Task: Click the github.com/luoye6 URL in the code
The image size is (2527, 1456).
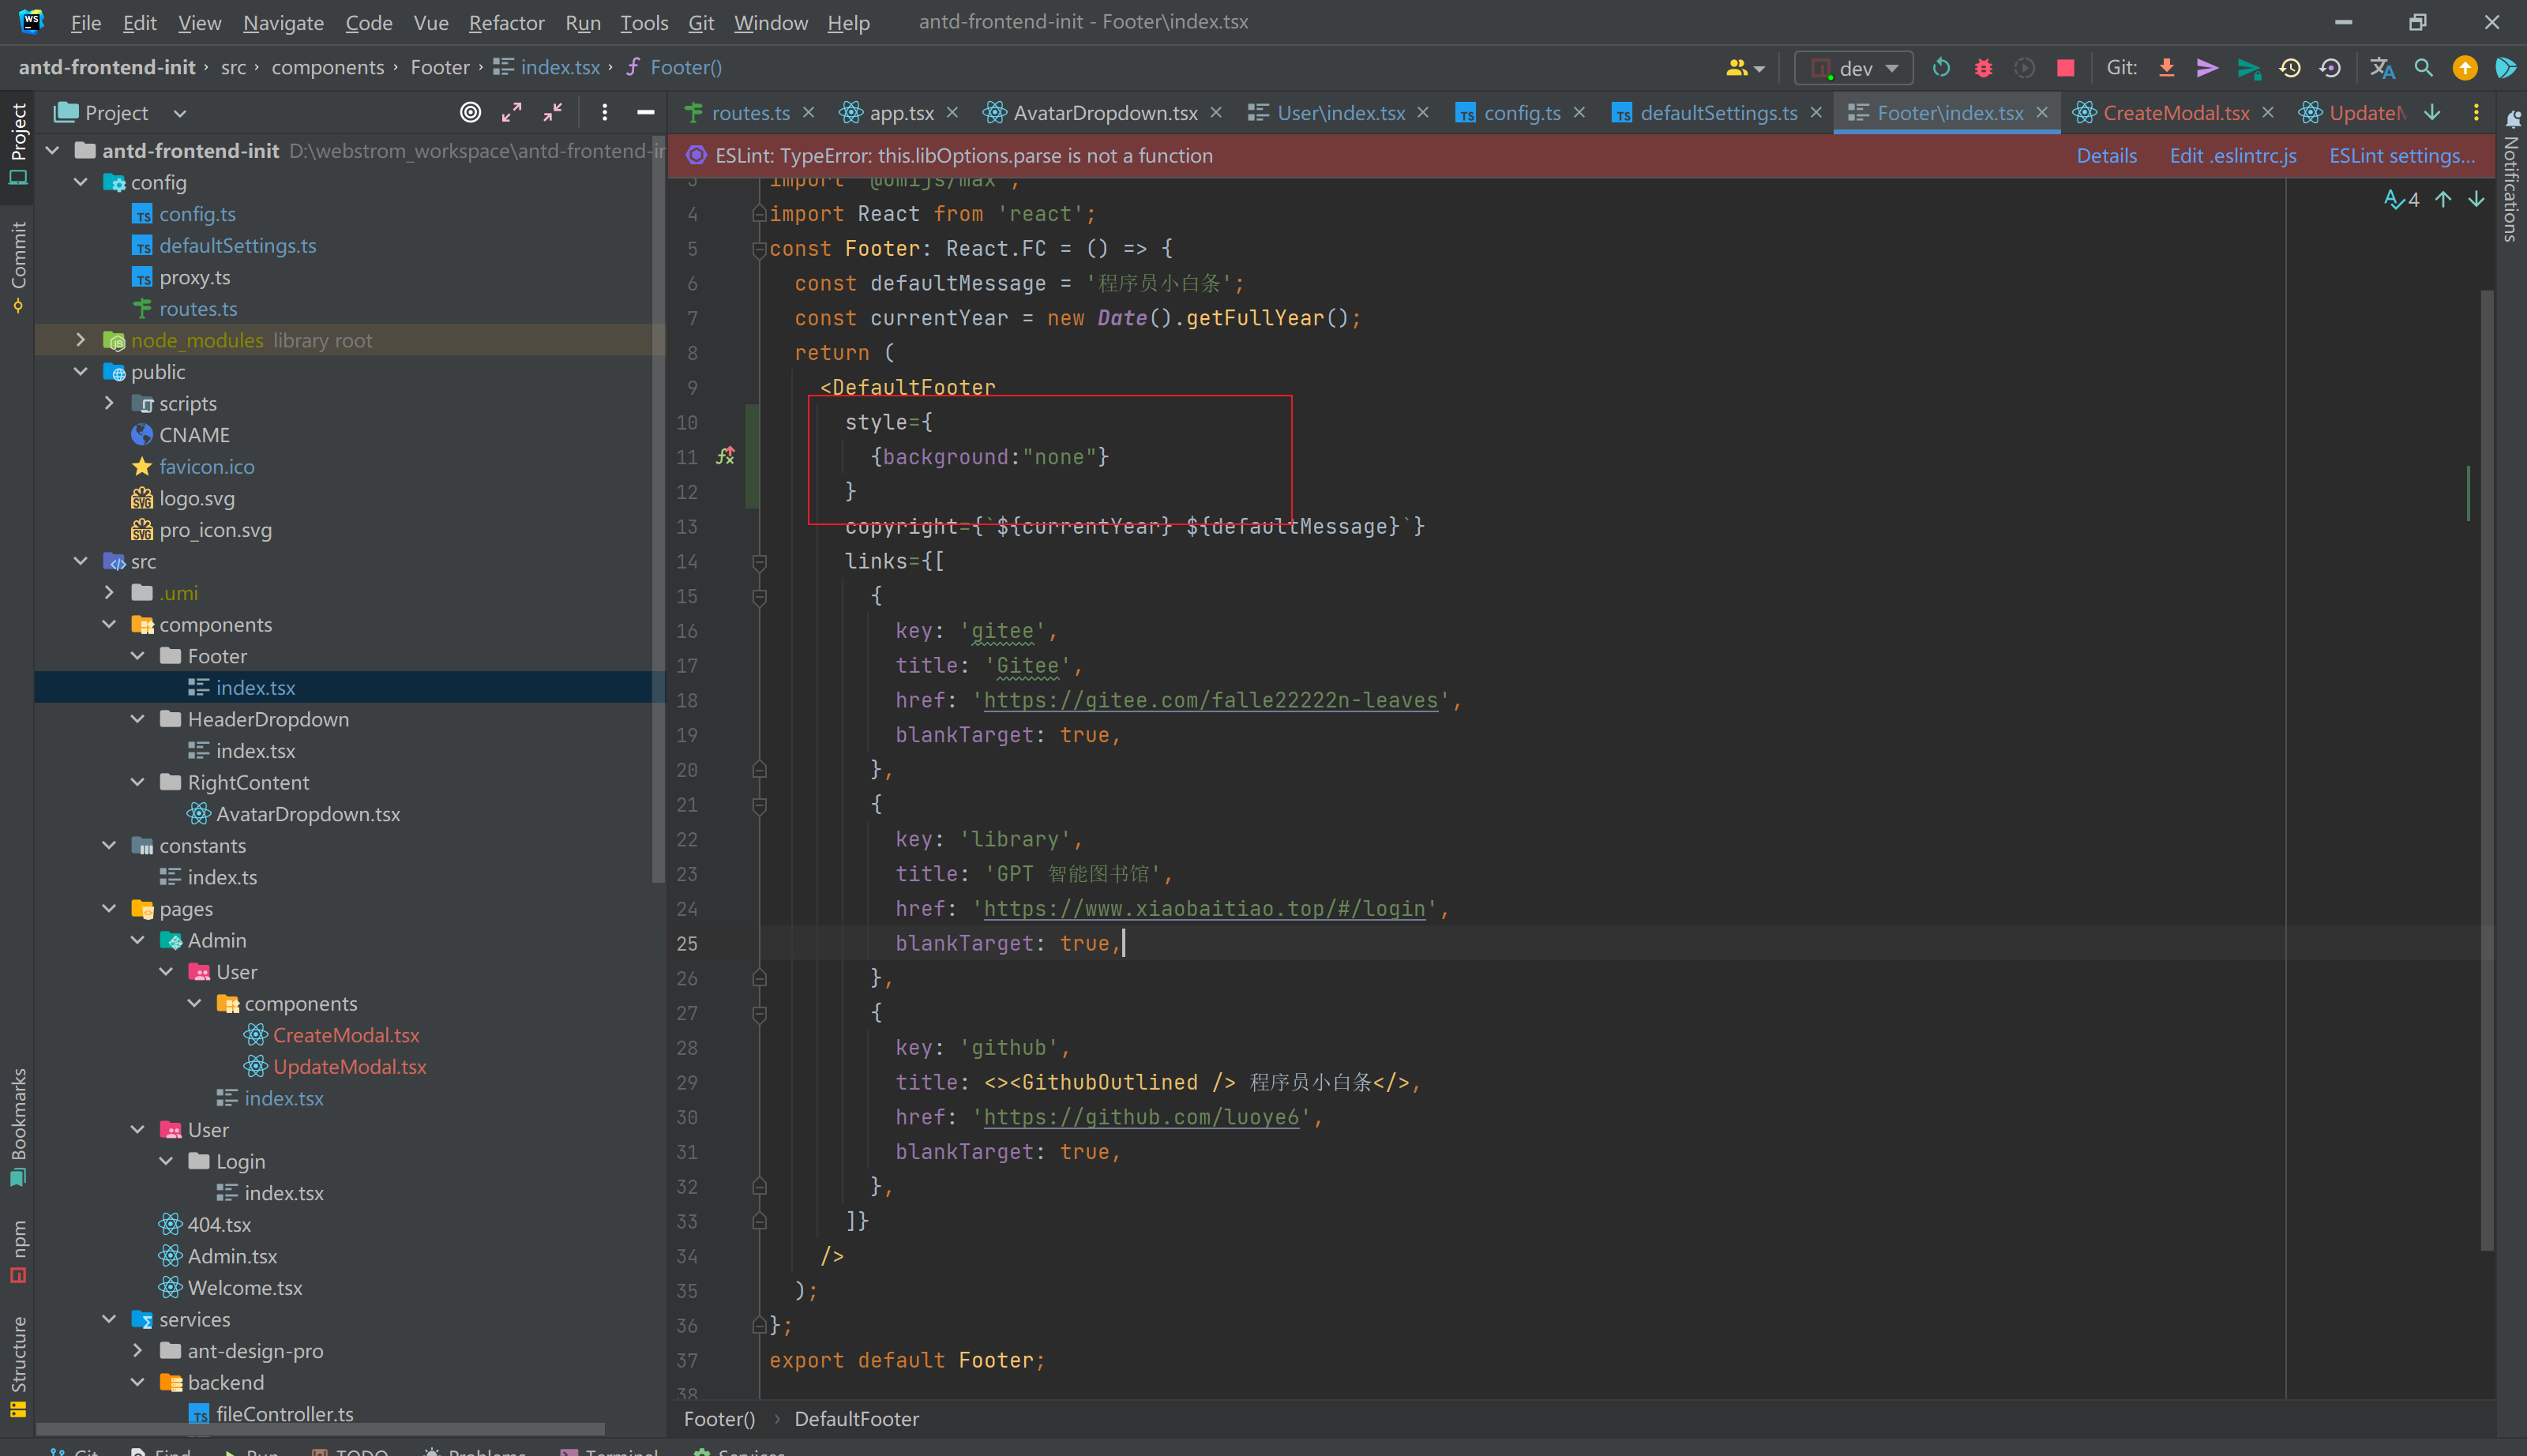Action: click(x=1141, y=1118)
